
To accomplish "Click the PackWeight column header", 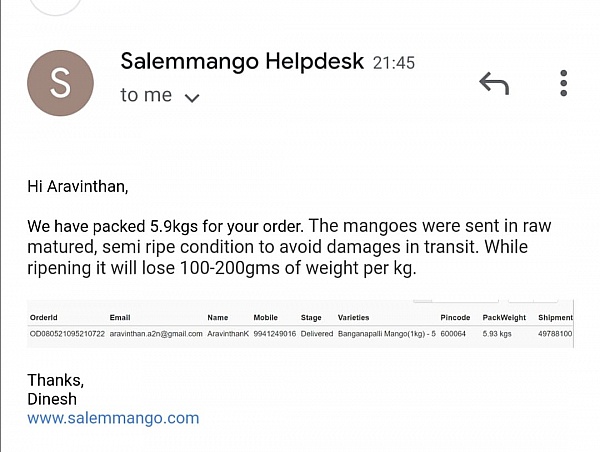I will click(x=504, y=317).
